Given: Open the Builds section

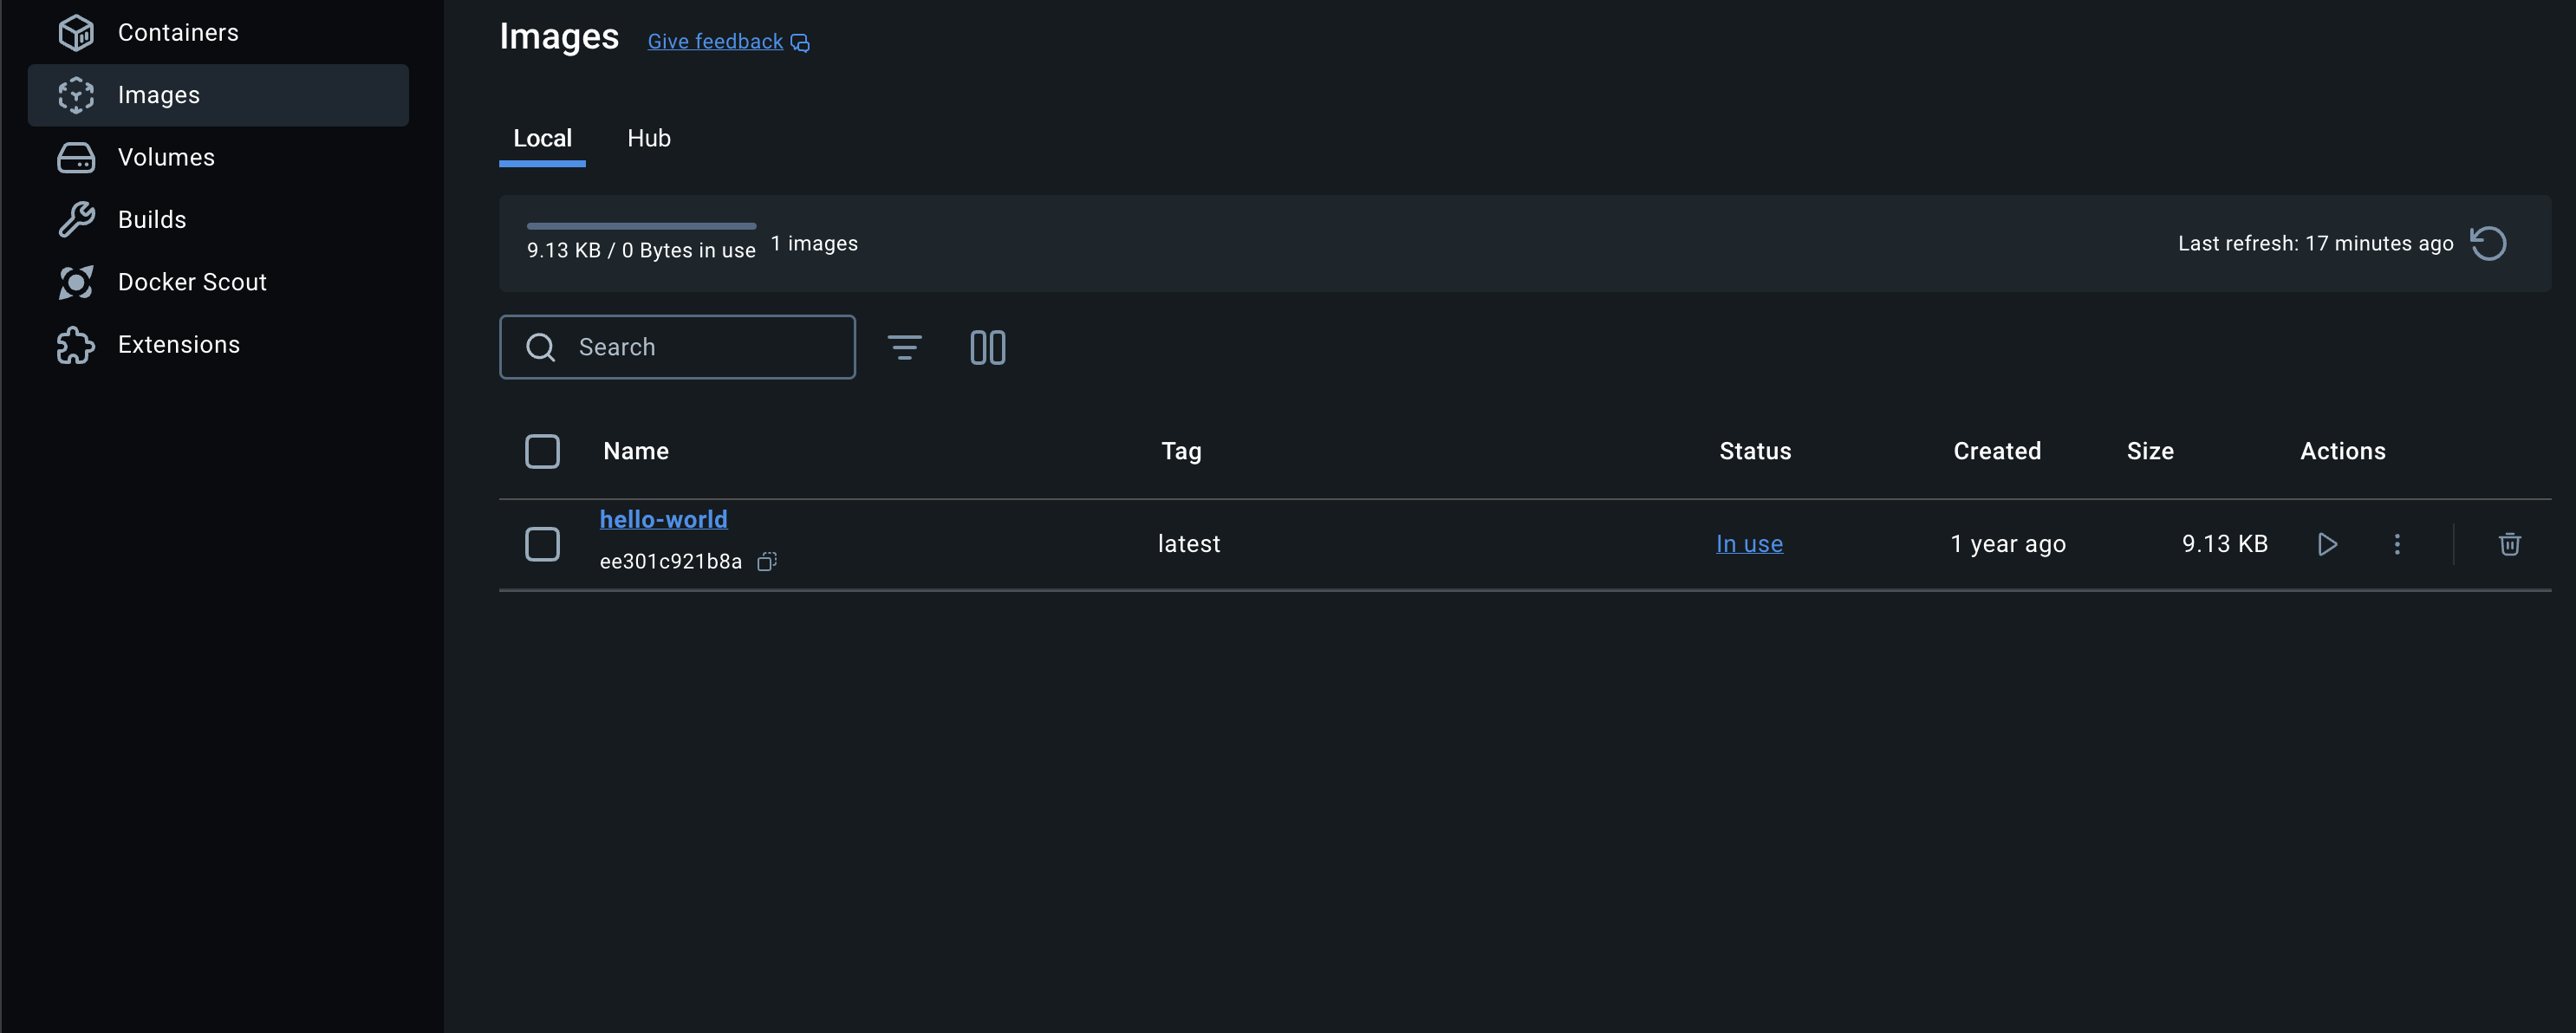Looking at the screenshot, I should (218, 219).
